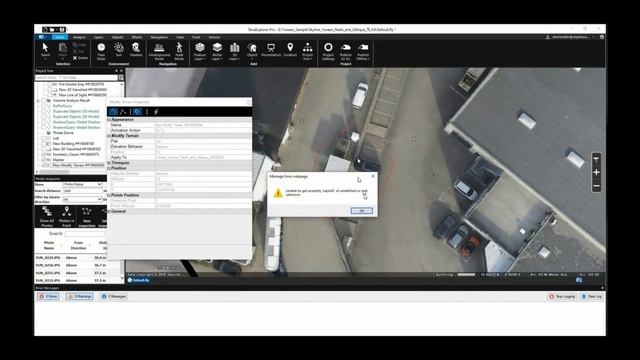Toggle checkbox for Volume Analysis Result
The image size is (640, 360).
click(x=44, y=100)
